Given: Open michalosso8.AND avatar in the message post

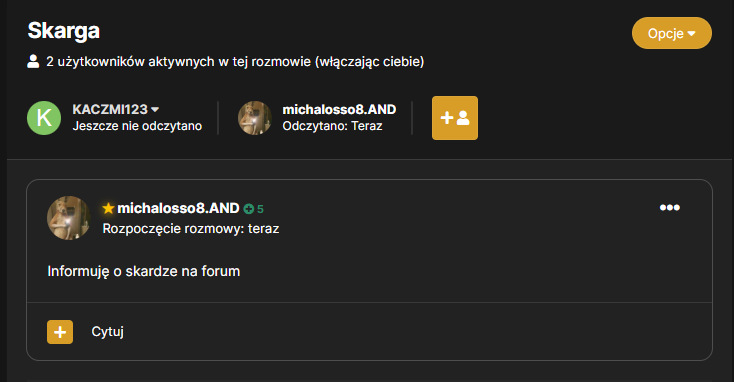Looking at the screenshot, I should (69, 218).
